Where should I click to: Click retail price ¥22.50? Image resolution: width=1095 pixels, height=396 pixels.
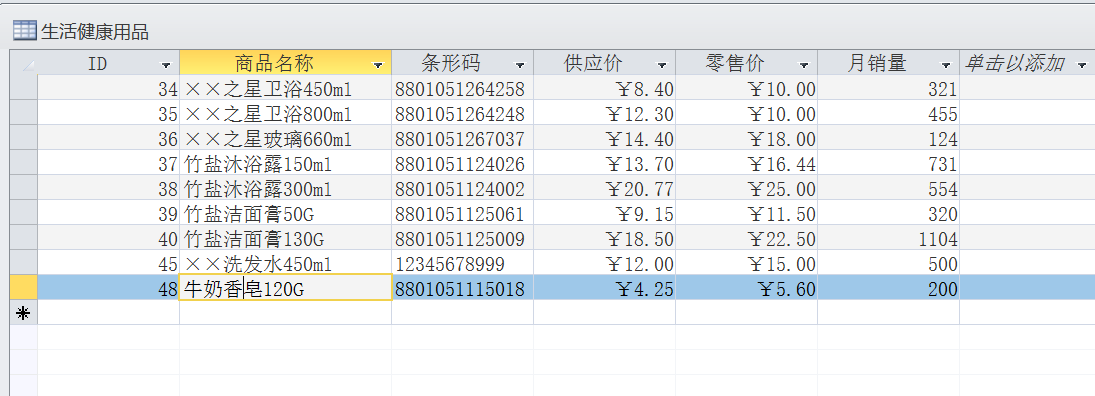pos(747,238)
